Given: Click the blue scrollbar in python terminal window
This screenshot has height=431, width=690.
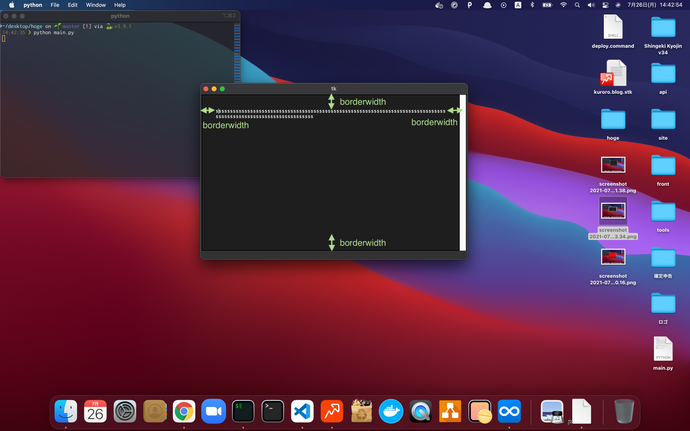Looking at the screenshot, I should pos(237,53).
